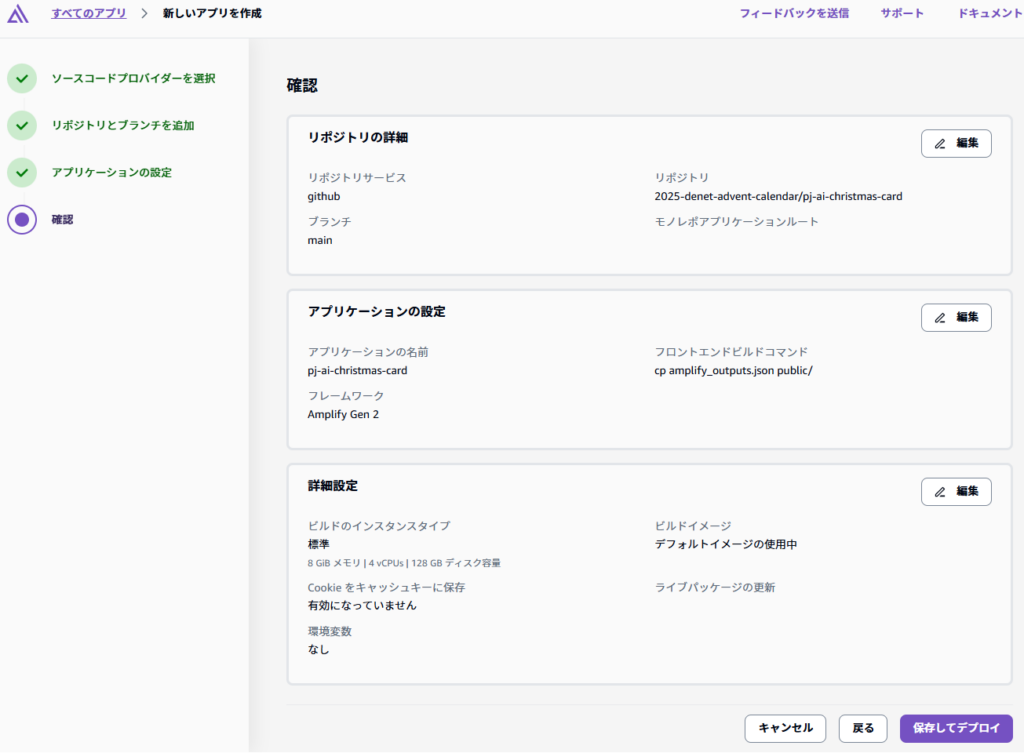Click the green checkmark for アプリケーションの設定

pos(22,172)
